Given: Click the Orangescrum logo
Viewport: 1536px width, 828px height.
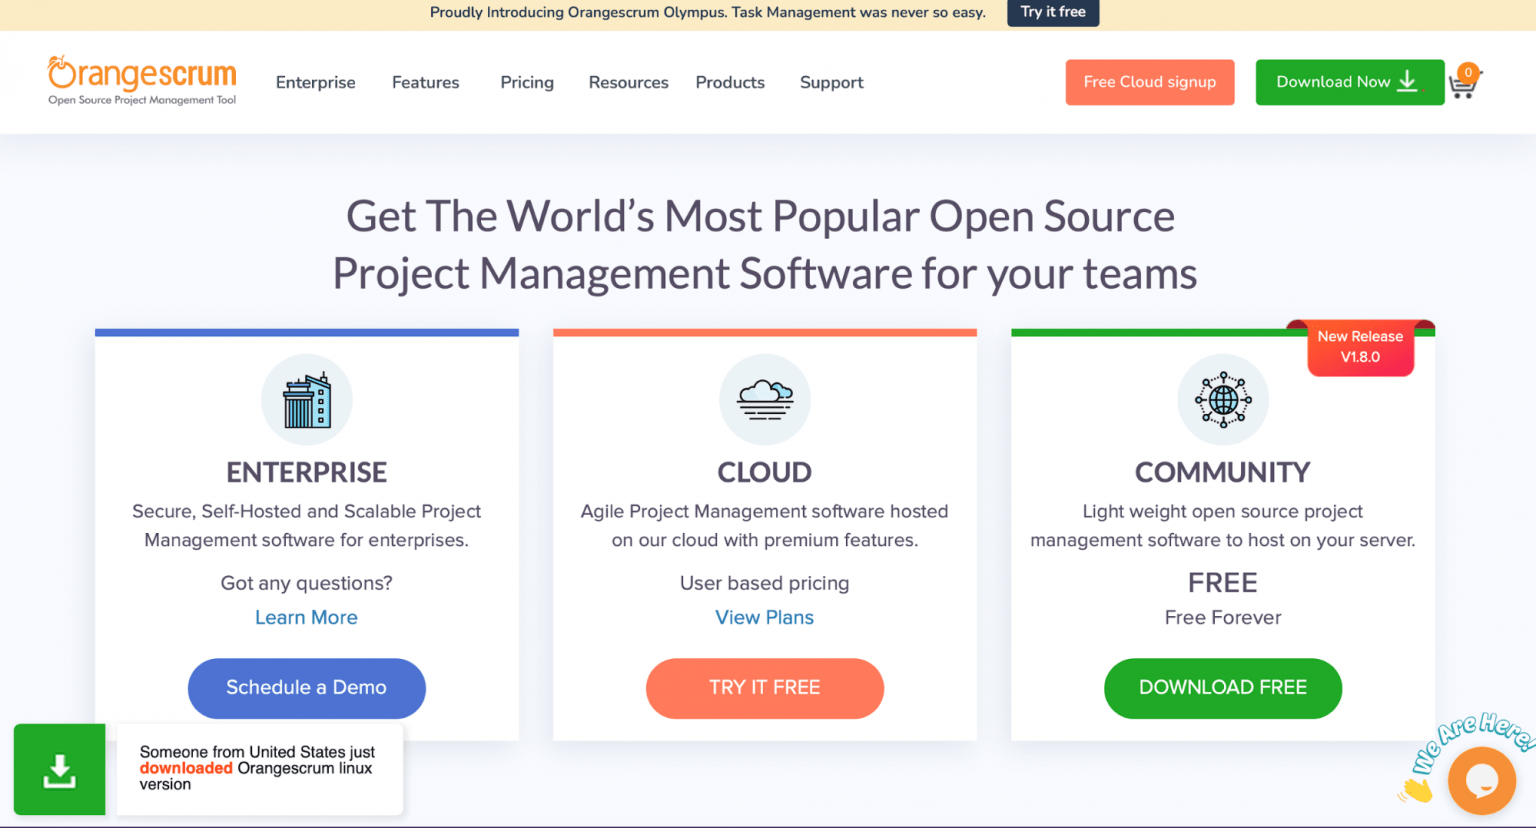Looking at the screenshot, I should click(x=141, y=81).
